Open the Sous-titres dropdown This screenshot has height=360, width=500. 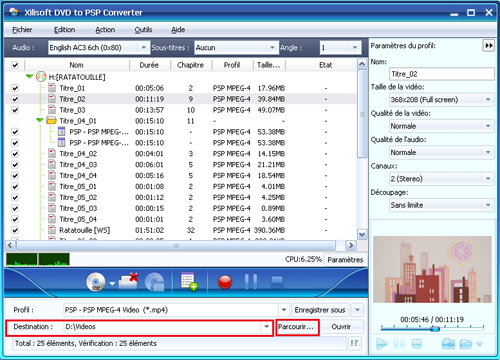tap(272, 48)
